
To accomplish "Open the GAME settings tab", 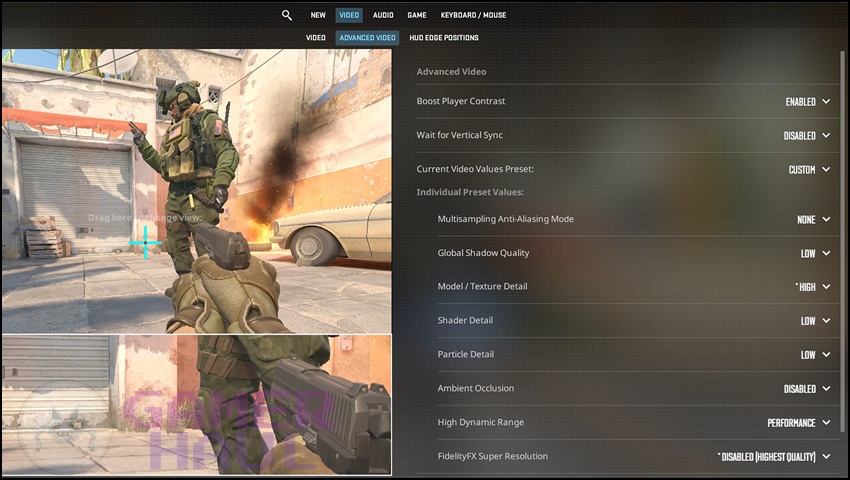I will coord(417,15).
